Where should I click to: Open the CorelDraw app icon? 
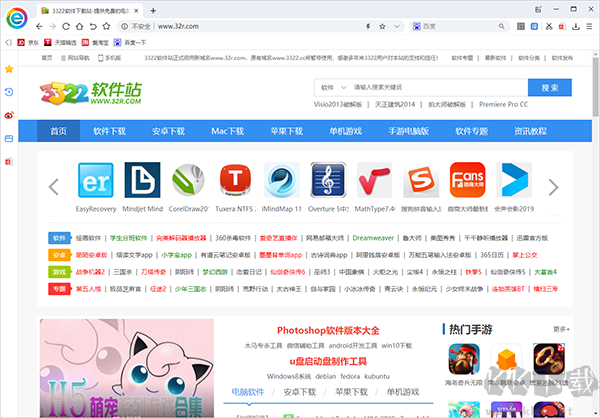(x=189, y=180)
